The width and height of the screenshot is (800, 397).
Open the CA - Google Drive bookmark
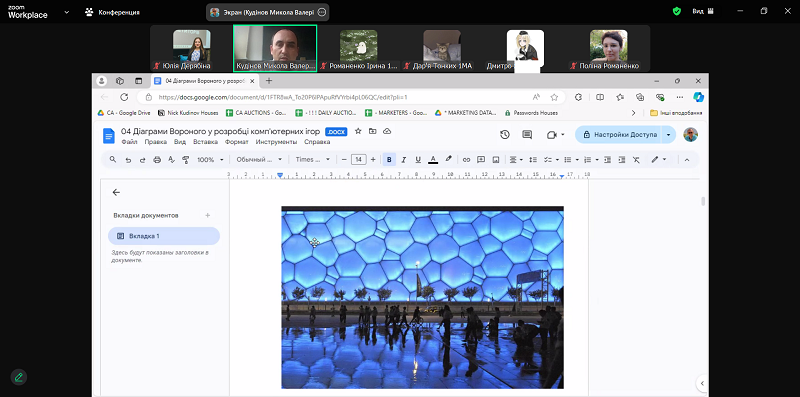coord(124,113)
